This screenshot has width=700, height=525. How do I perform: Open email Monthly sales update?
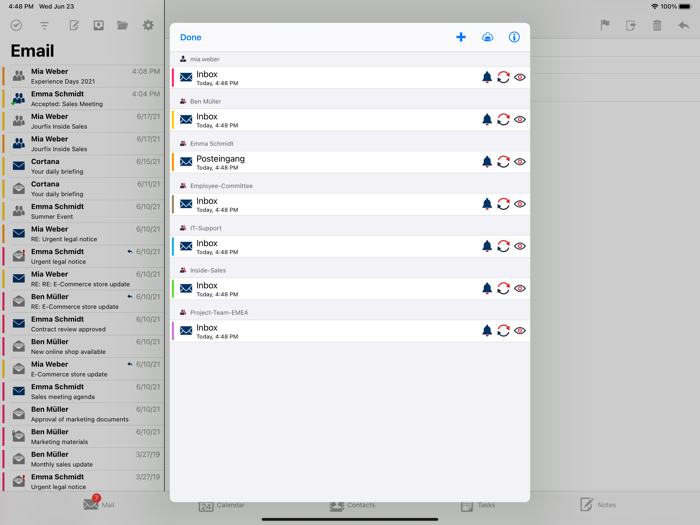point(83,459)
